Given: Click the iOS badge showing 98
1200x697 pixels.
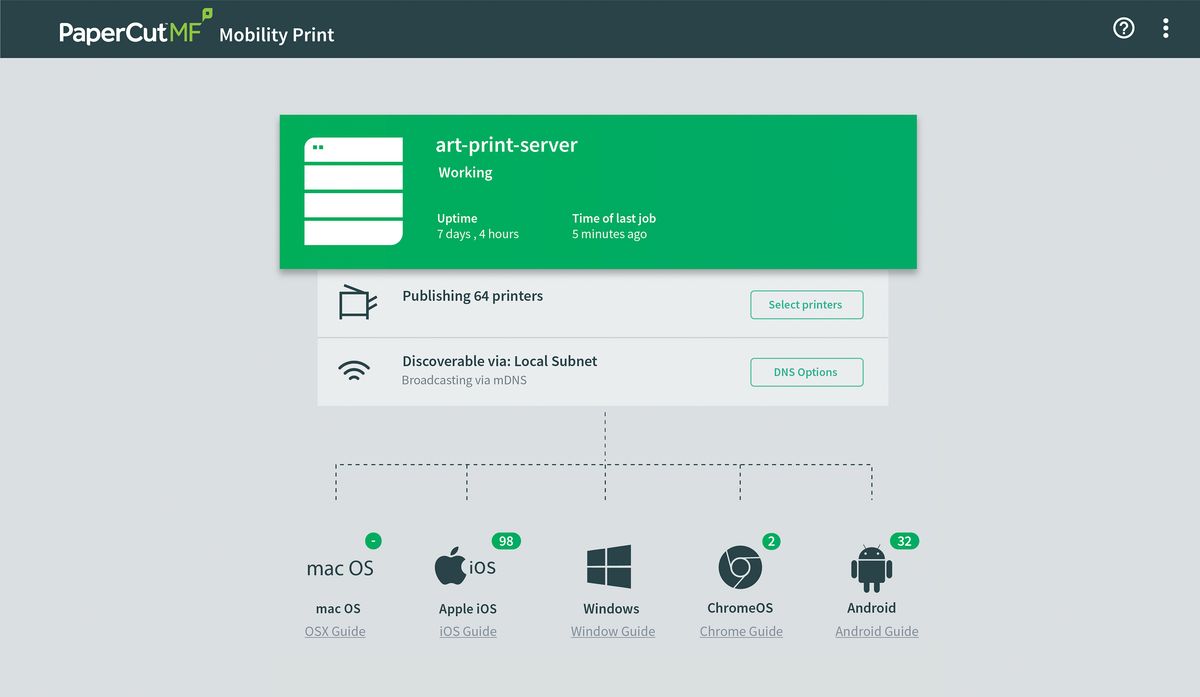Looking at the screenshot, I should [x=506, y=541].
